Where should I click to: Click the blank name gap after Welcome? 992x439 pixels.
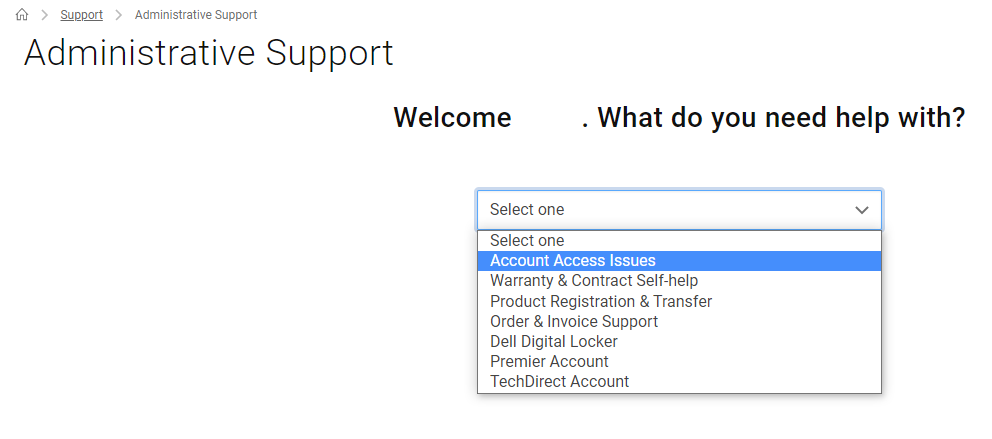click(x=547, y=118)
